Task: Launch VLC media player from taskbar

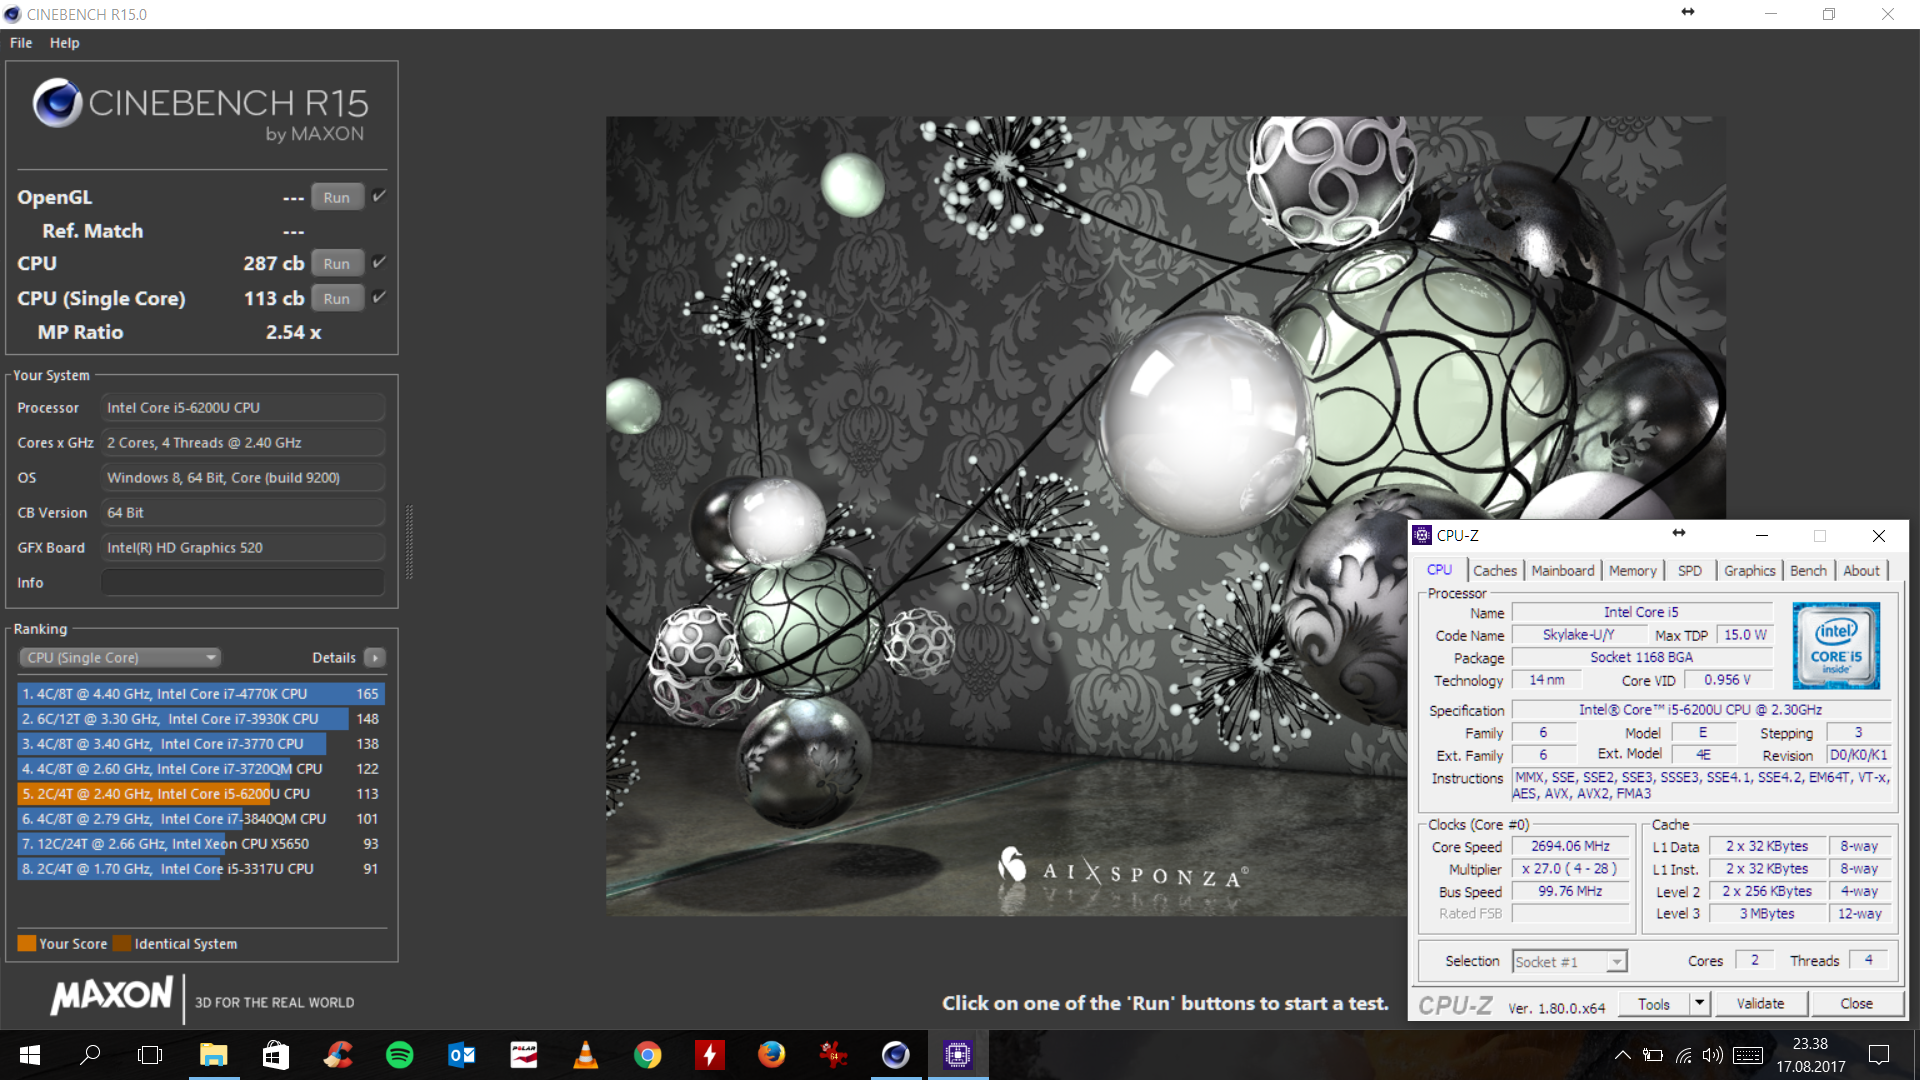Action: tap(585, 1054)
